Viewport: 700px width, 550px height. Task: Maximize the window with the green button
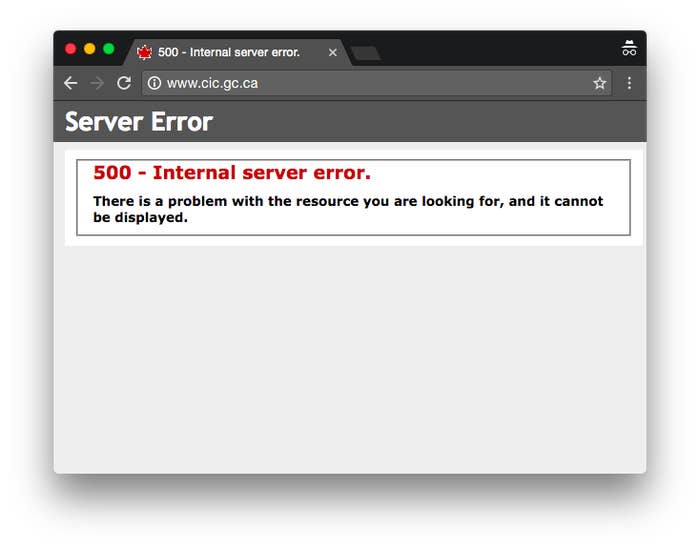coord(108,49)
